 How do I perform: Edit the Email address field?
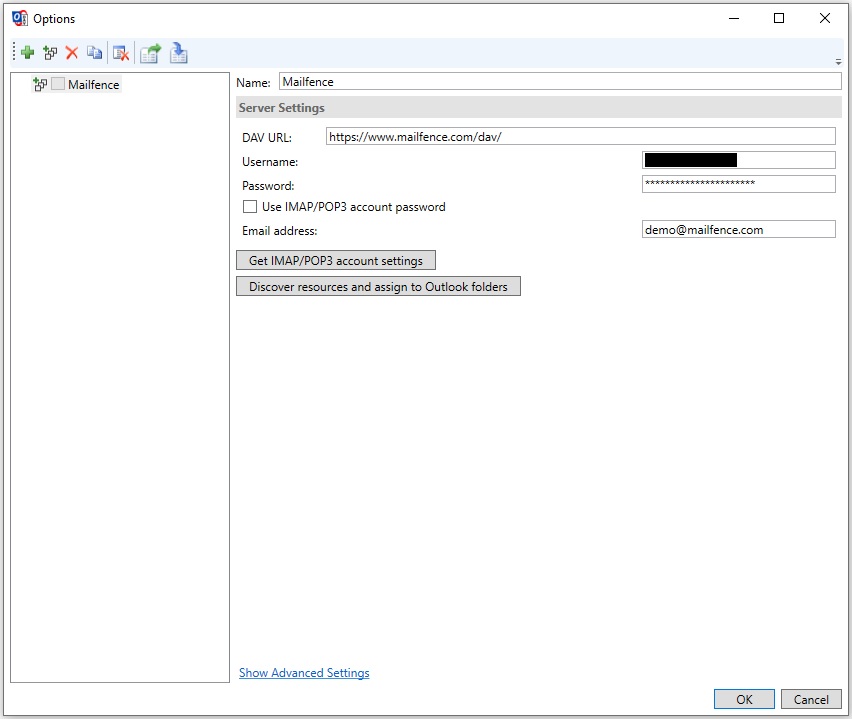click(738, 229)
